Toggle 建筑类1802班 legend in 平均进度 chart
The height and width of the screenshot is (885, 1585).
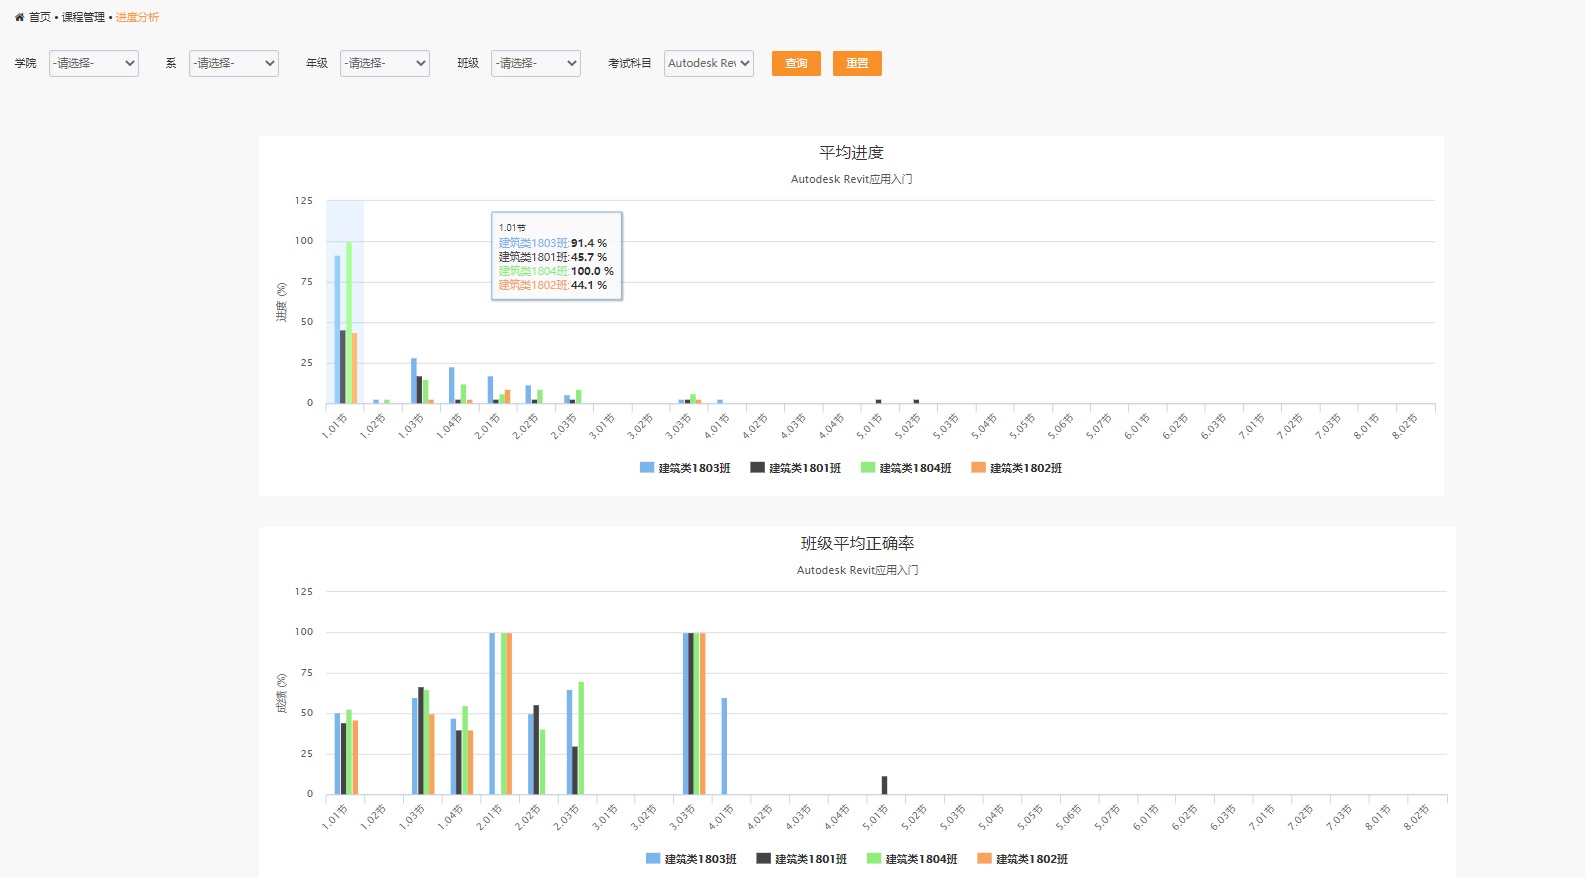pyautogui.click(x=1017, y=468)
